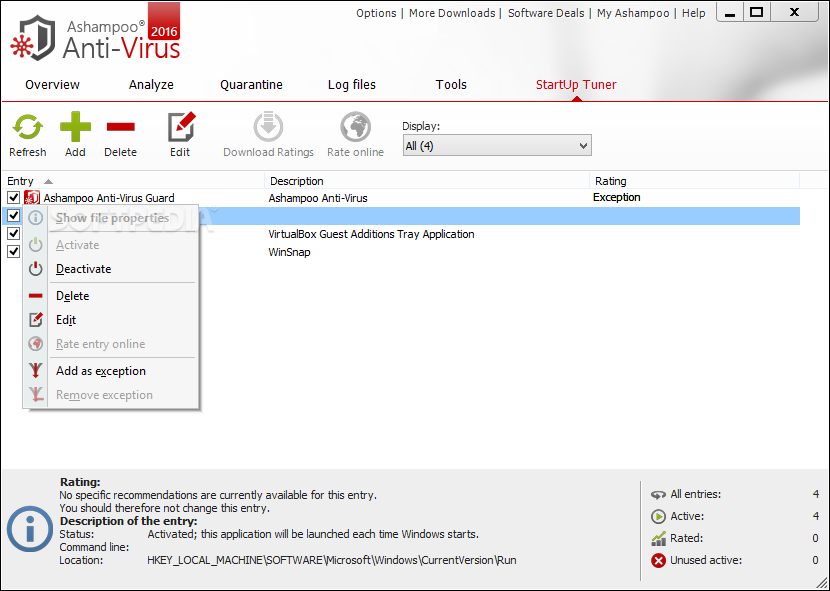Click the pencil icon beside context Edit

35,320
